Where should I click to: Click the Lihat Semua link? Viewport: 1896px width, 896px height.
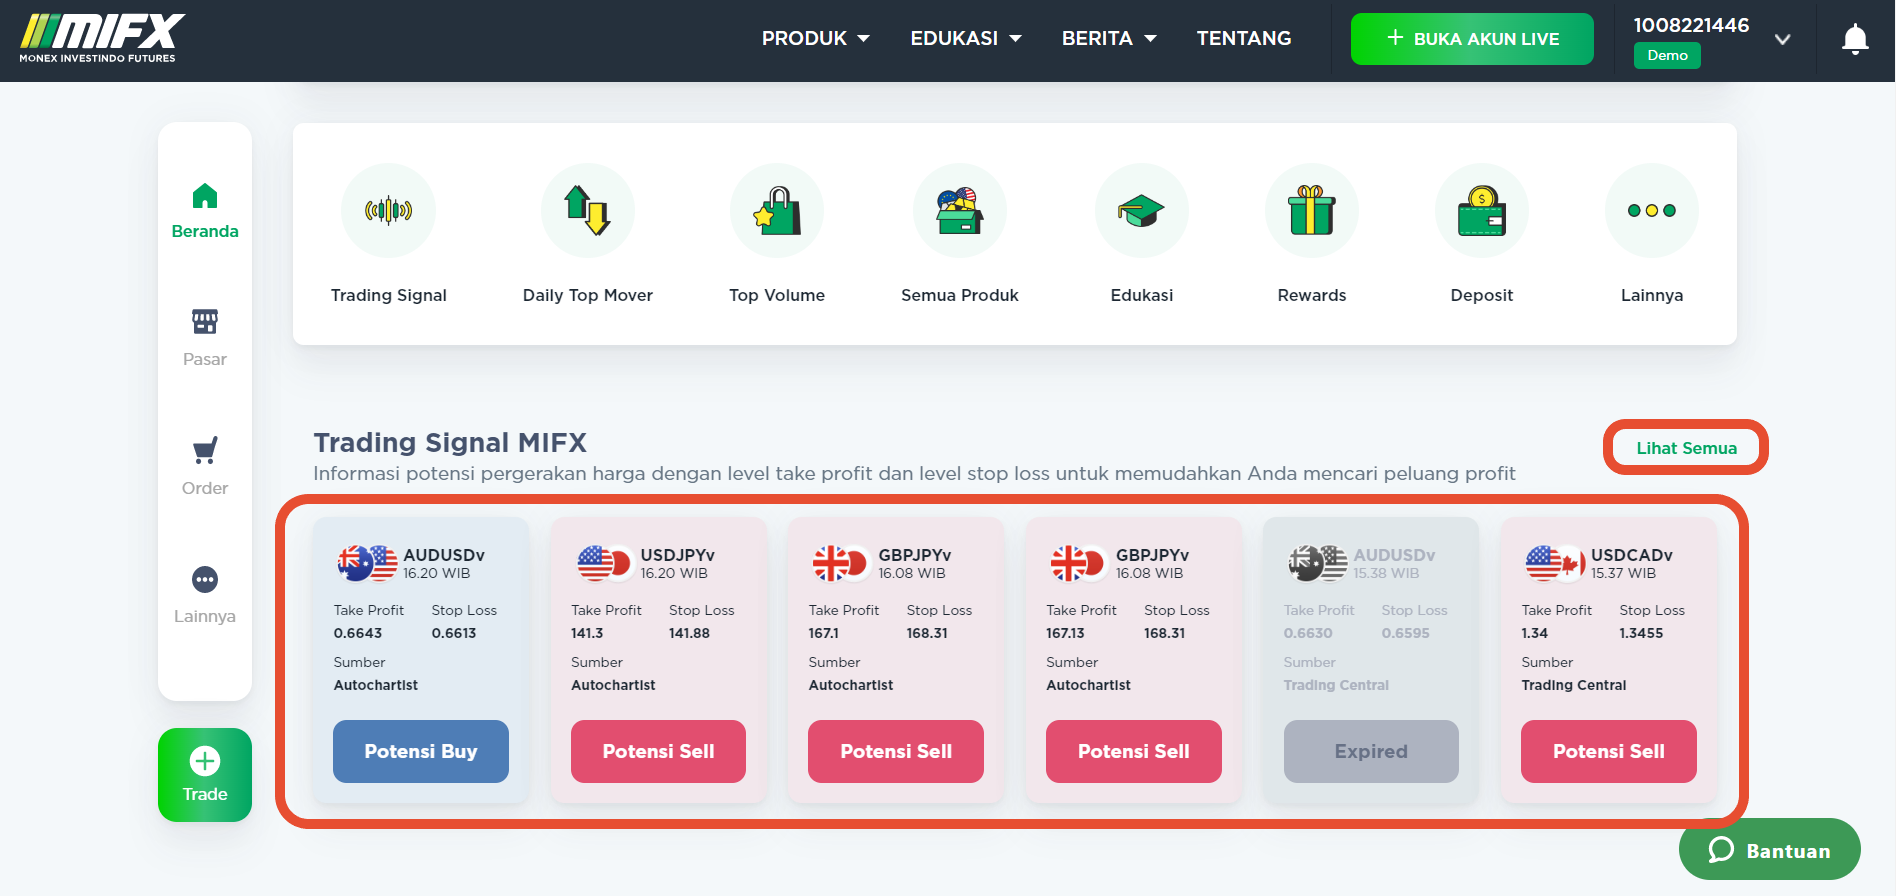(1686, 448)
